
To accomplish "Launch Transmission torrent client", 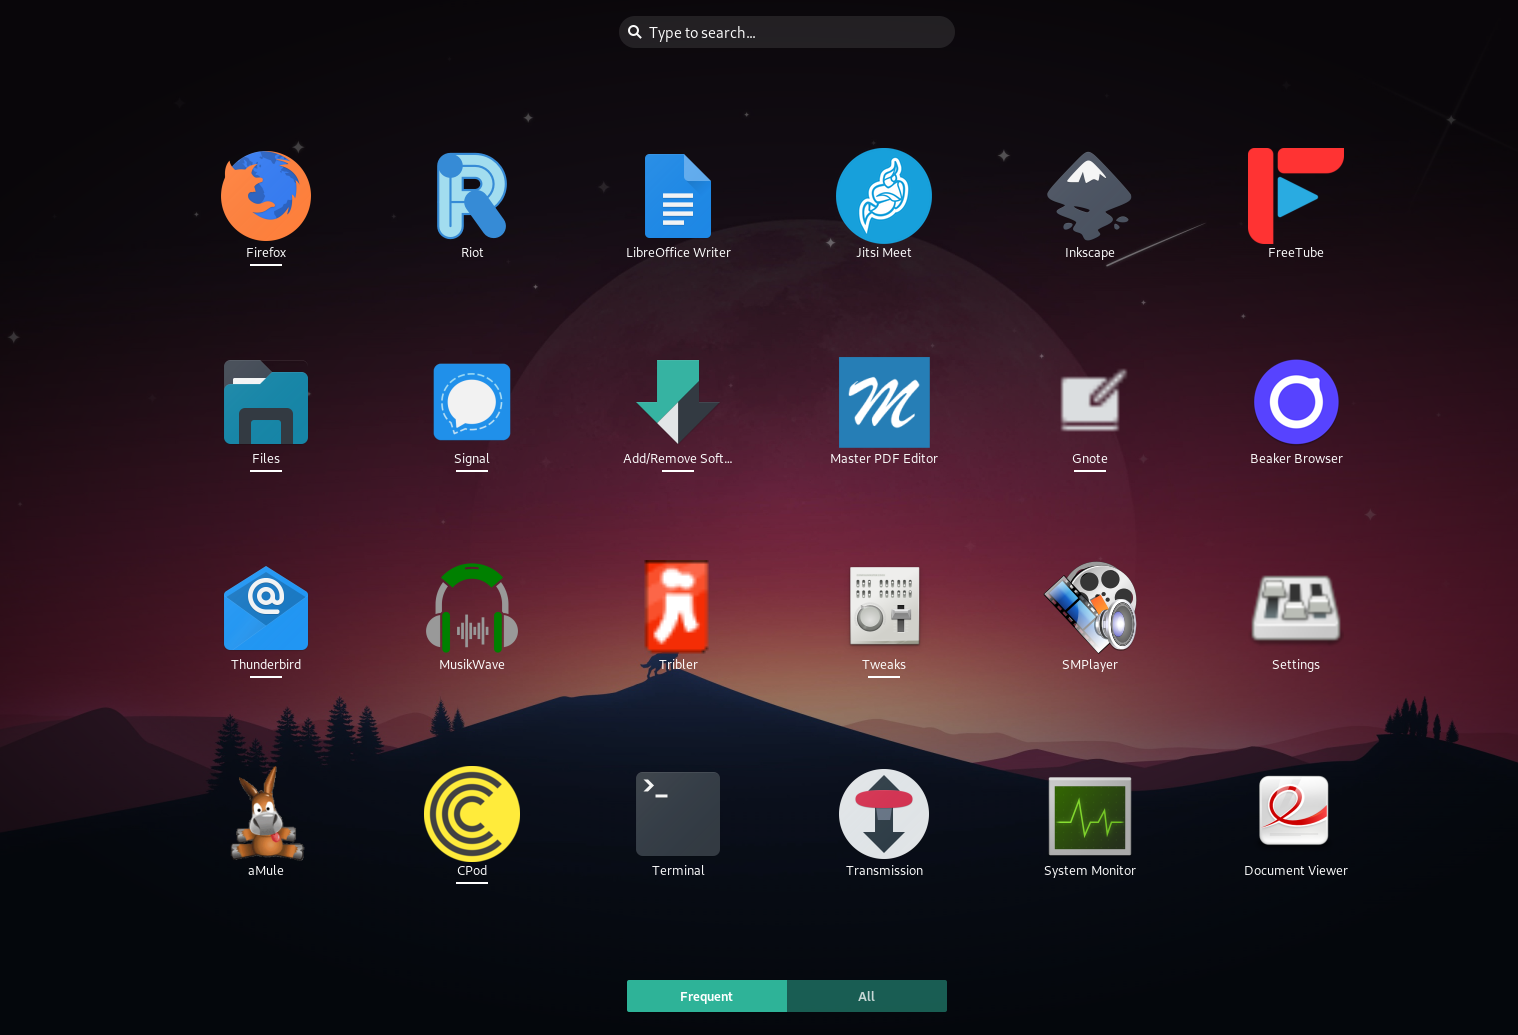I will coord(884,815).
